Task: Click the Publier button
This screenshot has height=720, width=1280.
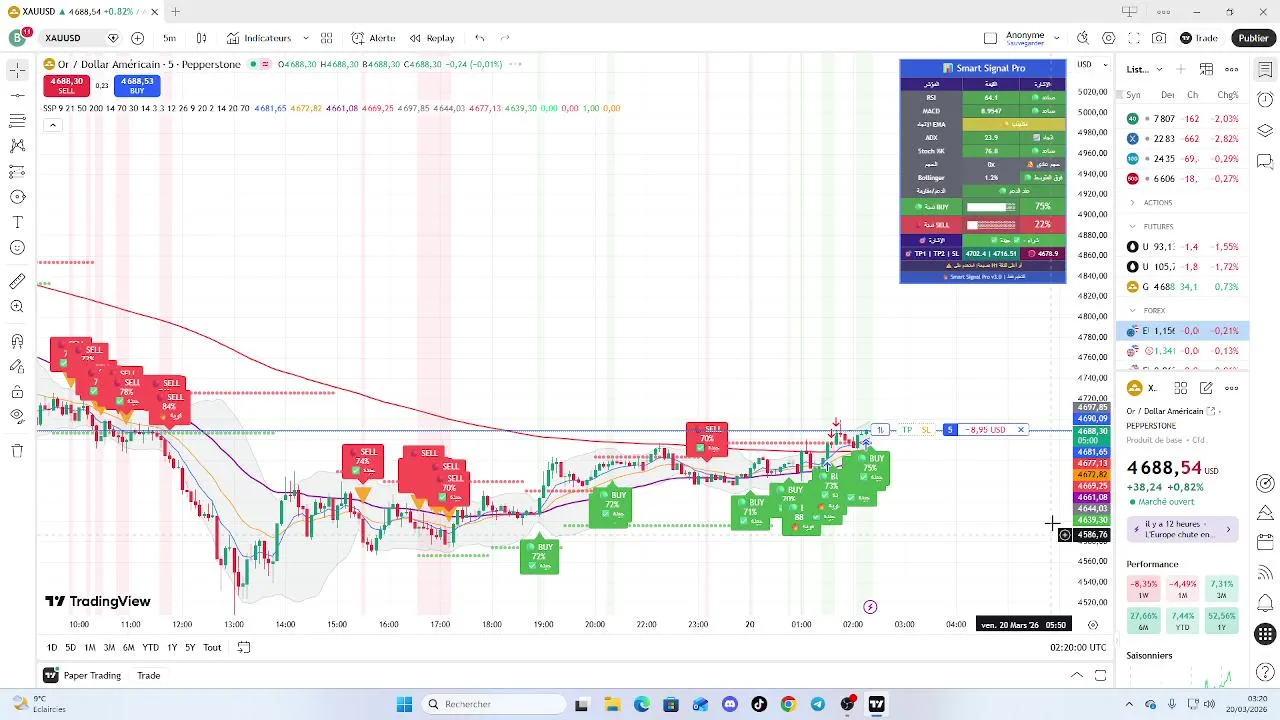Action: pos(1253,38)
